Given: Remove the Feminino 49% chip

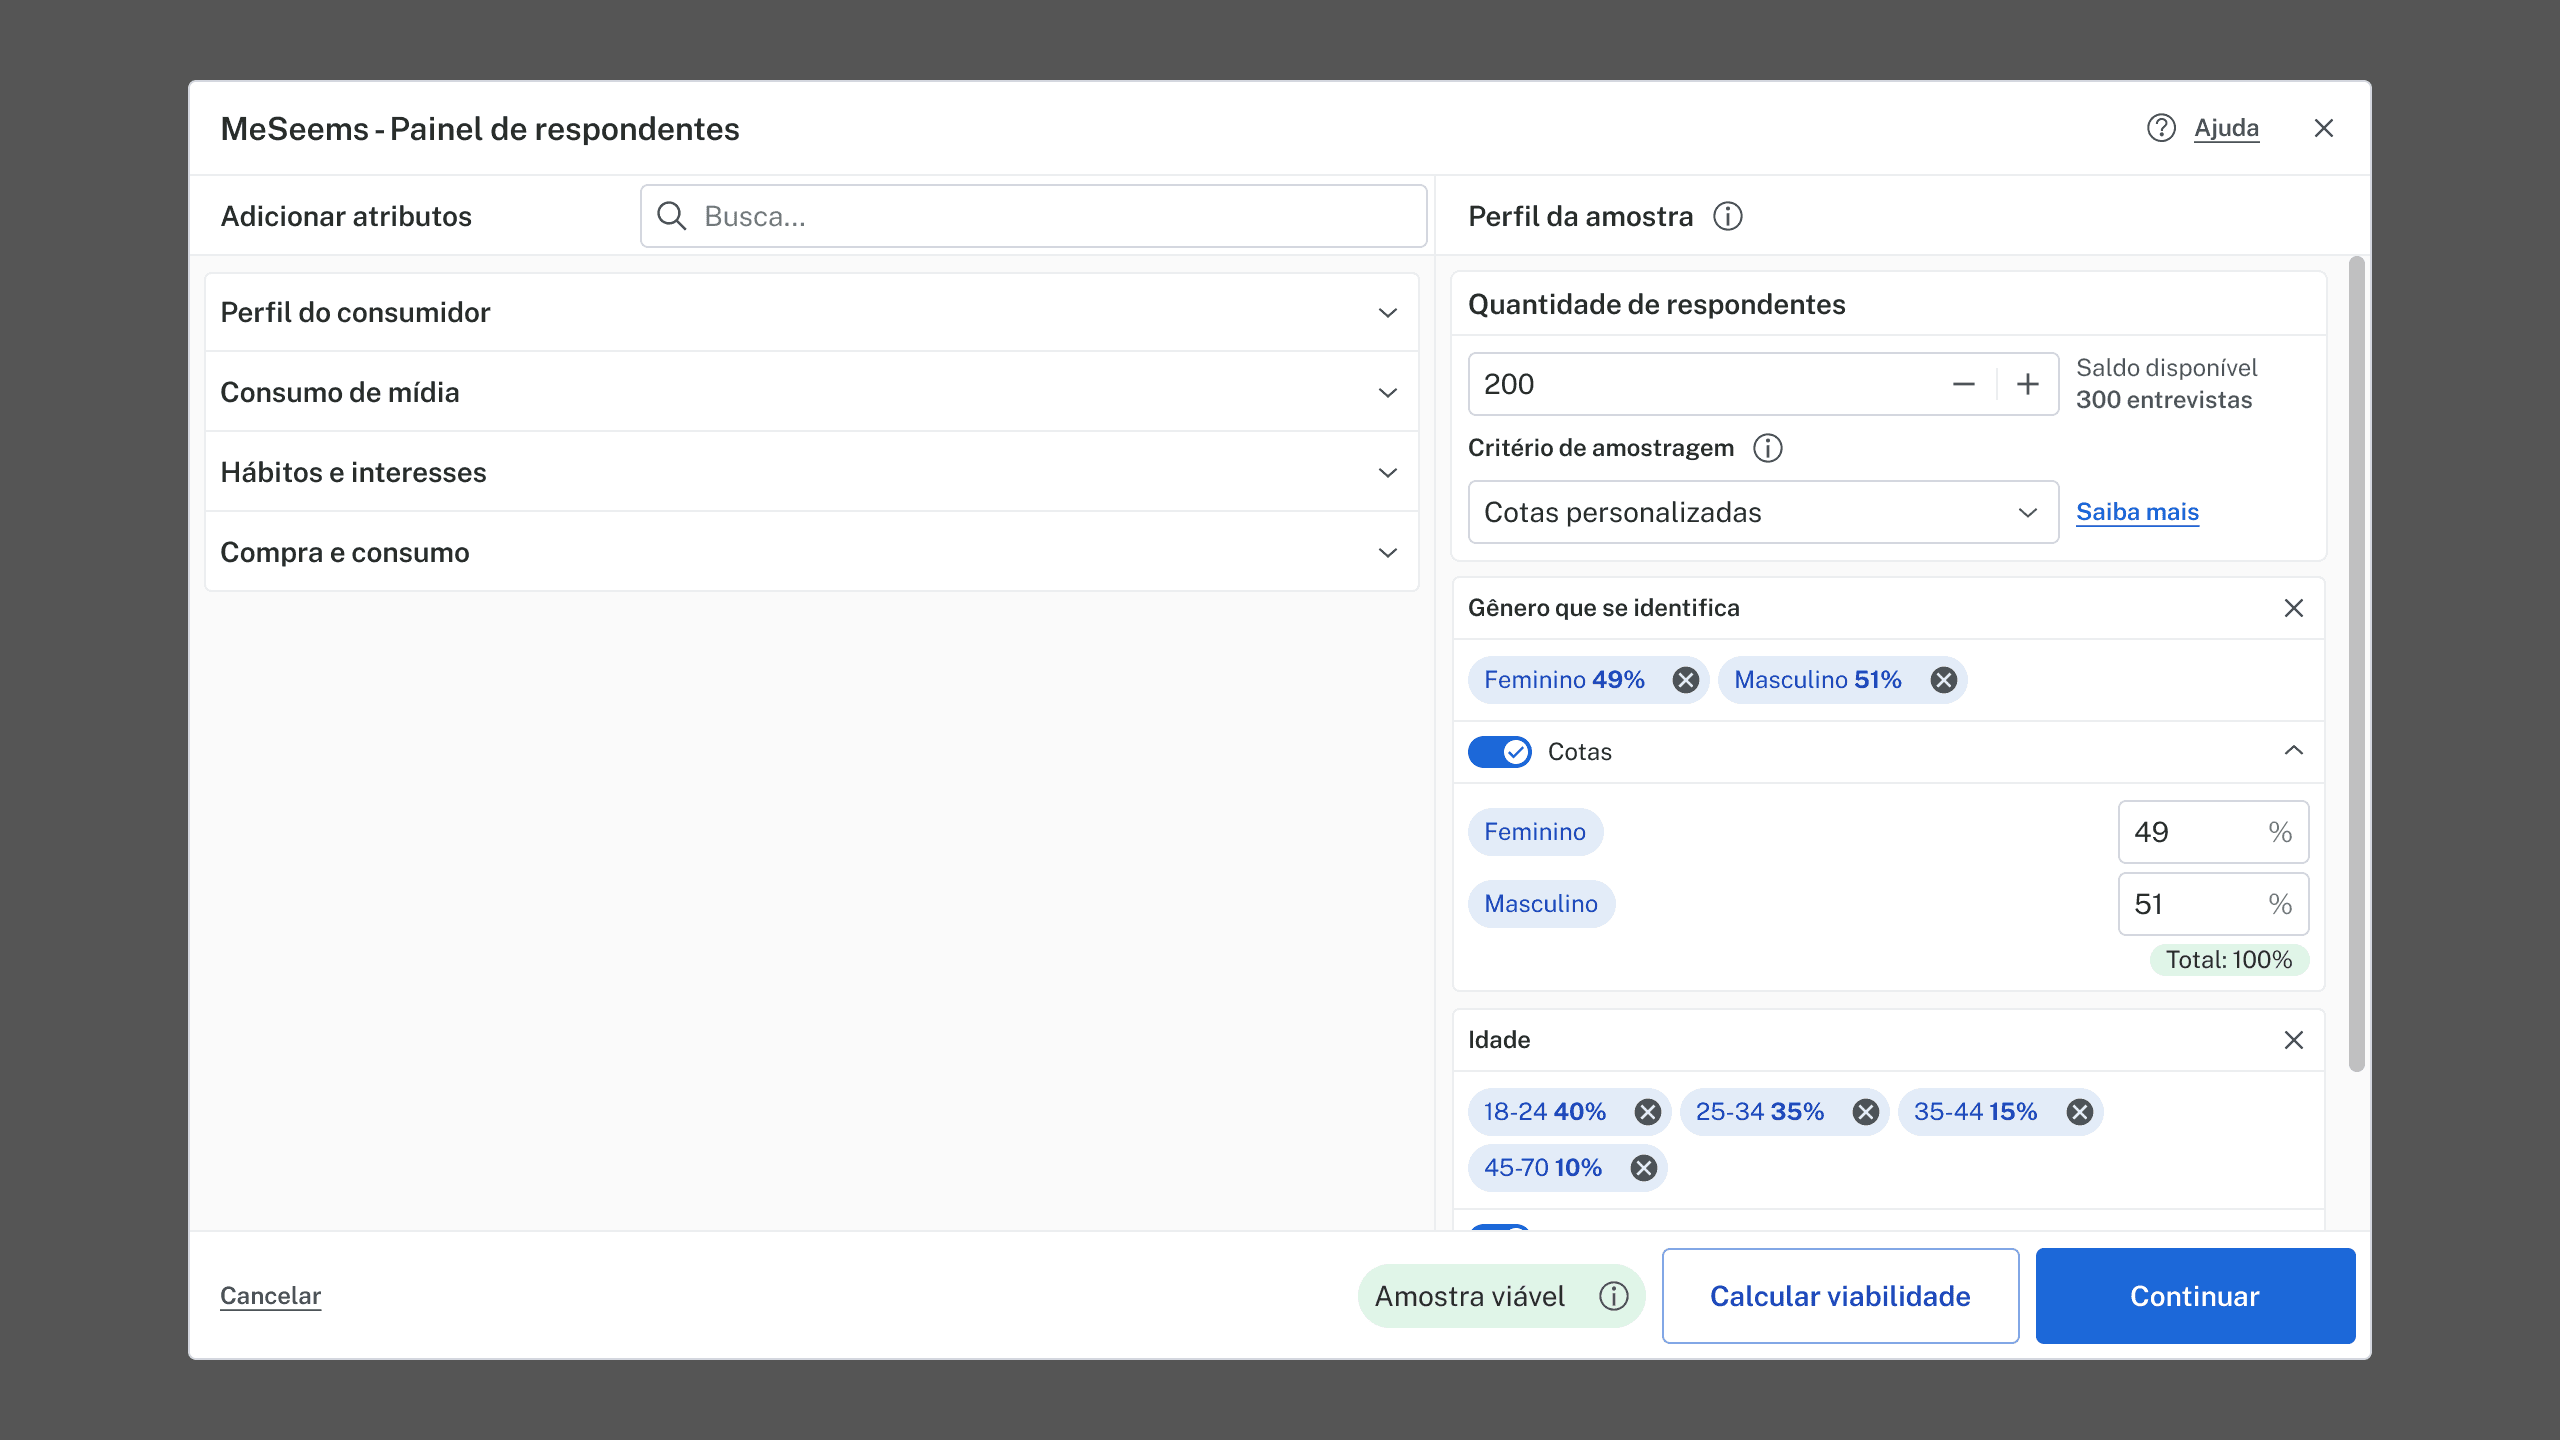Looking at the screenshot, I should [1684, 679].
